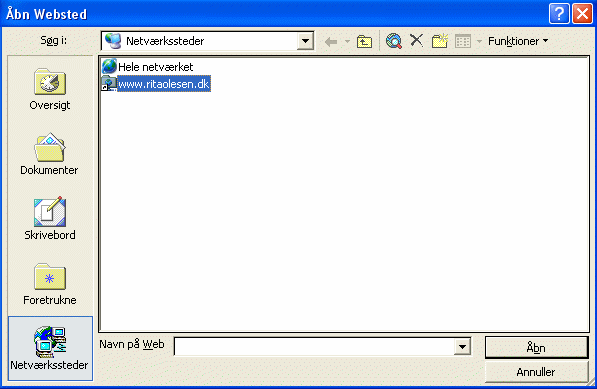The width and height of the screenshot is (597, 389).
Task: Go up one folder level
Action: 364,41
